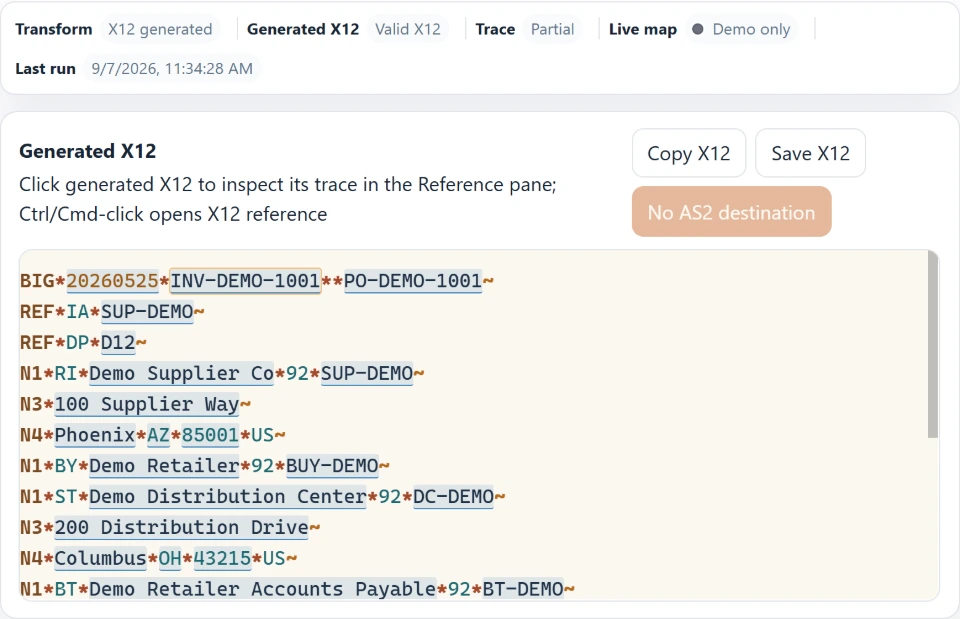Click the BT-DEMO identifier
This screenshot has height=619, width=960.
coord(523,589)
